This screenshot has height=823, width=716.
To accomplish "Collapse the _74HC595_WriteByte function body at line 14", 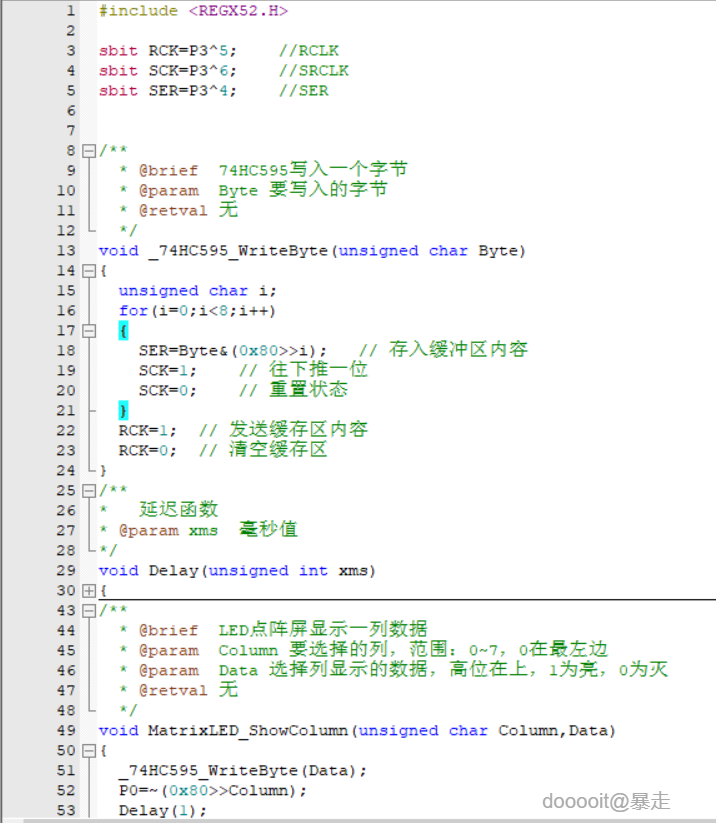I will pyautogui.click(x=89, y=271).
